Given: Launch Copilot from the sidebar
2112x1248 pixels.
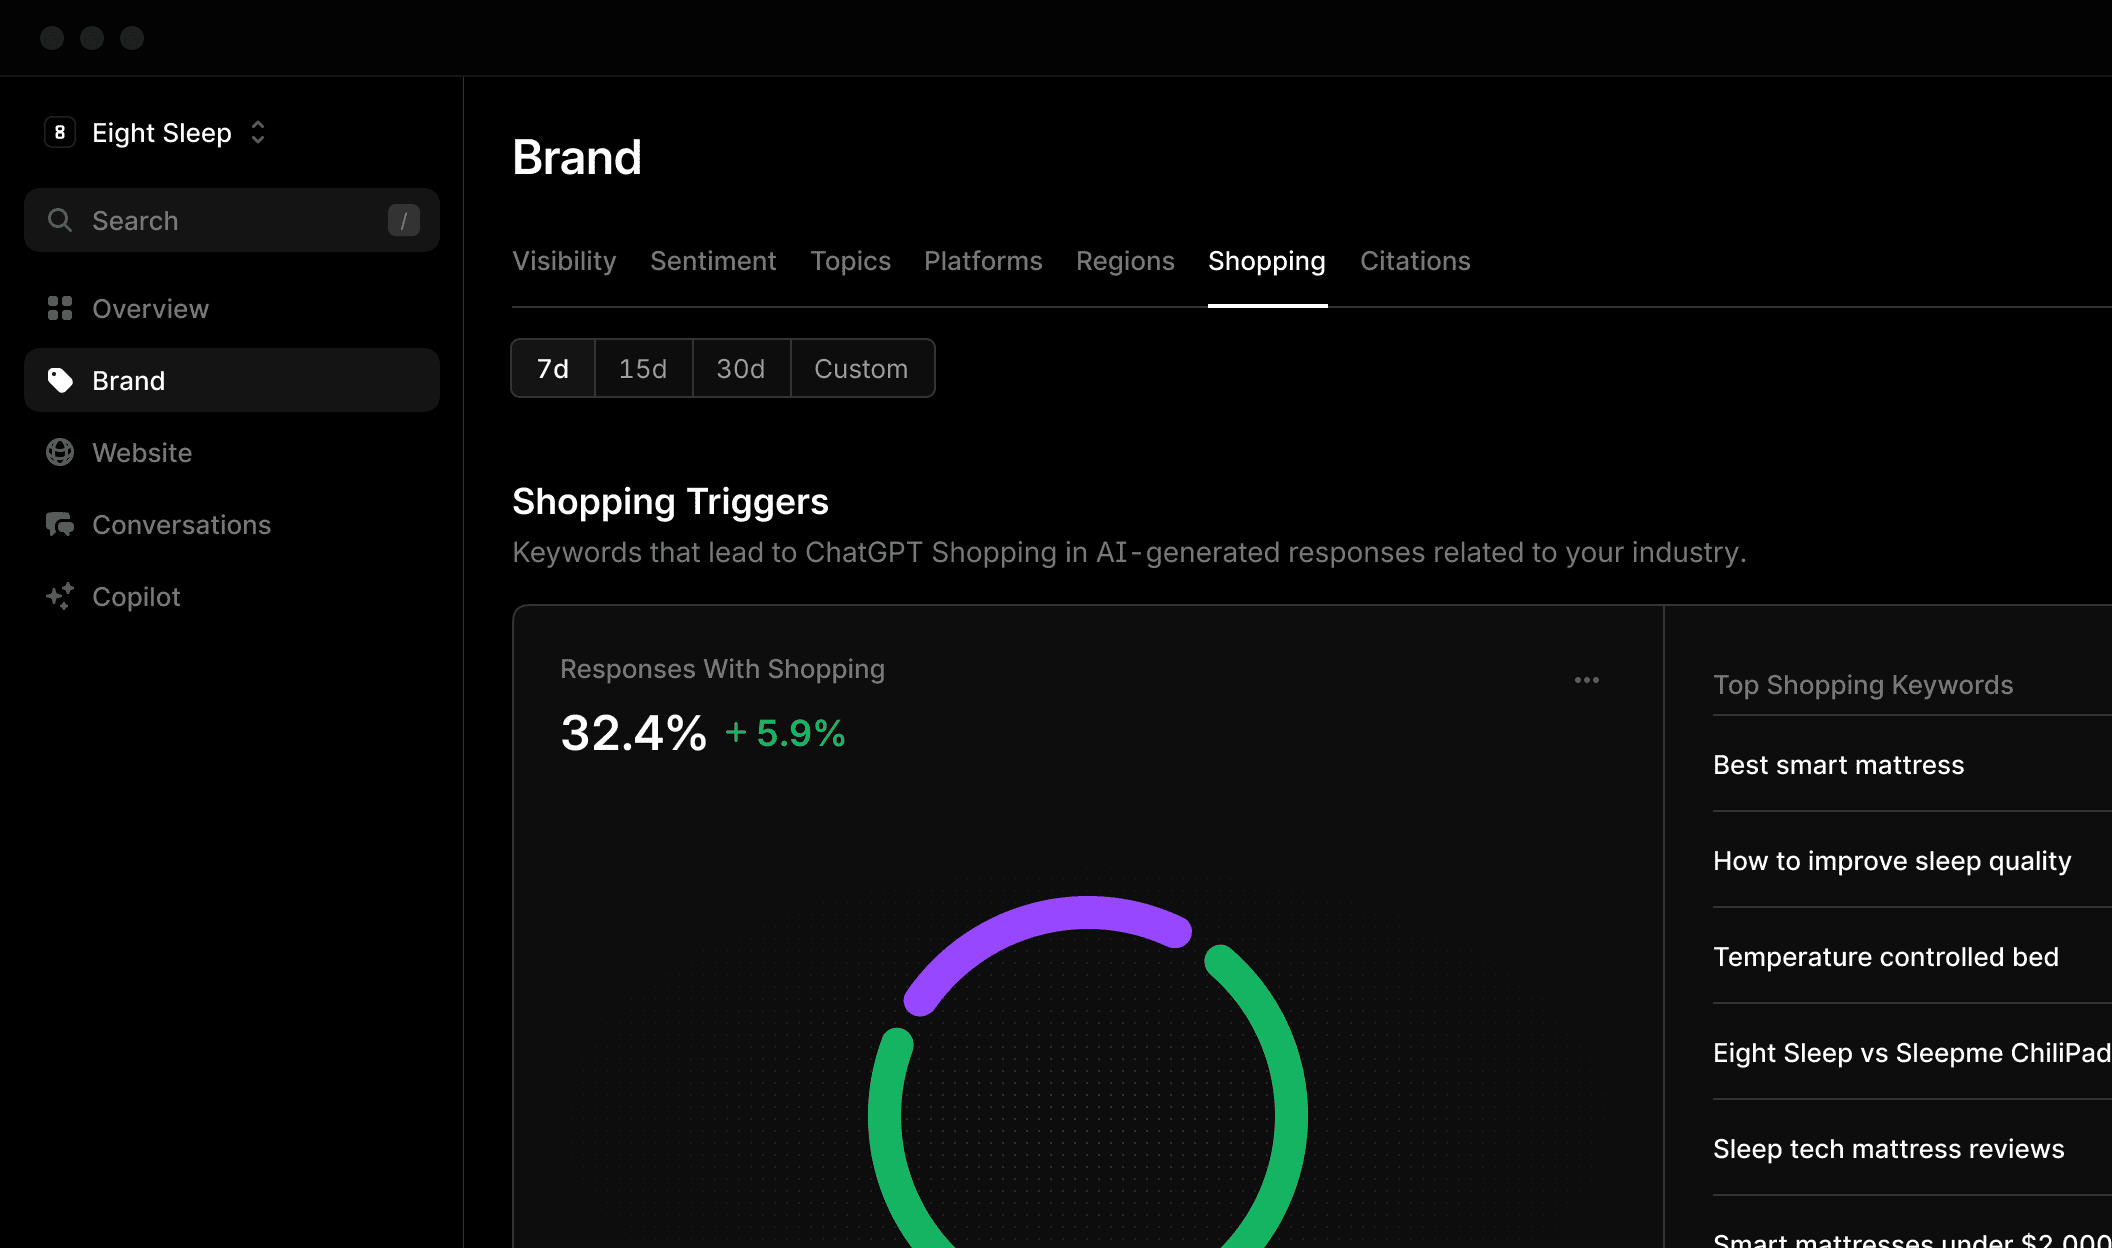Looking at the screenshot, I should point(136,596).
